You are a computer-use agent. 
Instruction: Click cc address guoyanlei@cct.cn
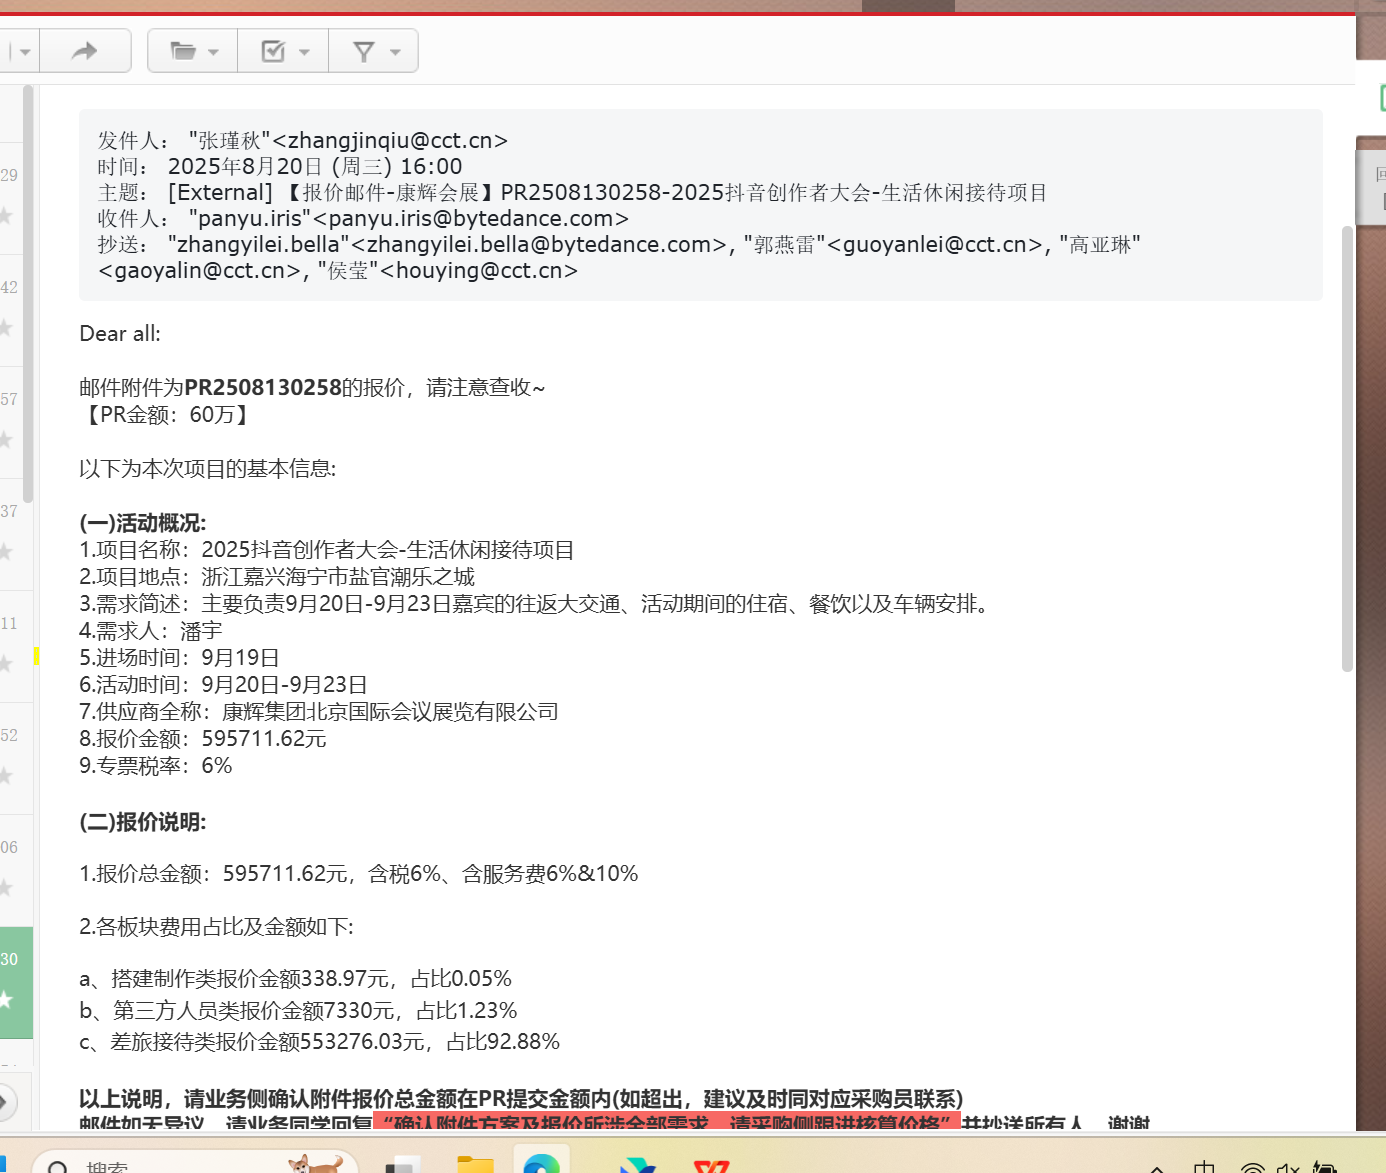coord(935,245)
